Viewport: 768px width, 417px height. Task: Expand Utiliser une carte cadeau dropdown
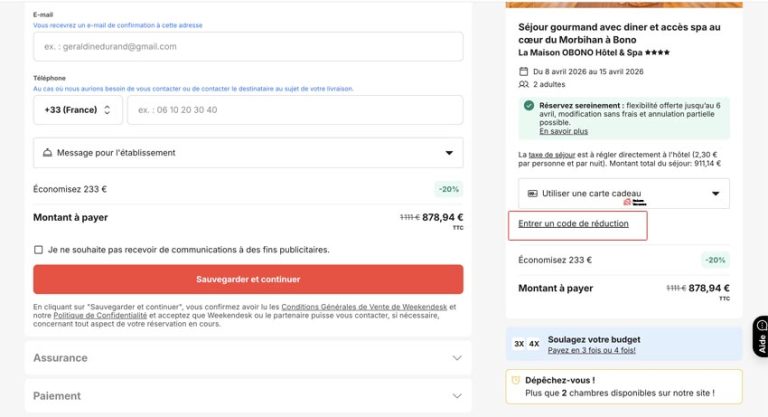click(715, 193)
